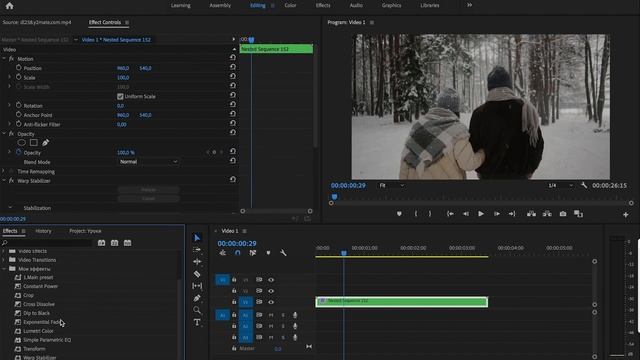
Task: Open the History panel tab
Action: (x=43, y=231)
